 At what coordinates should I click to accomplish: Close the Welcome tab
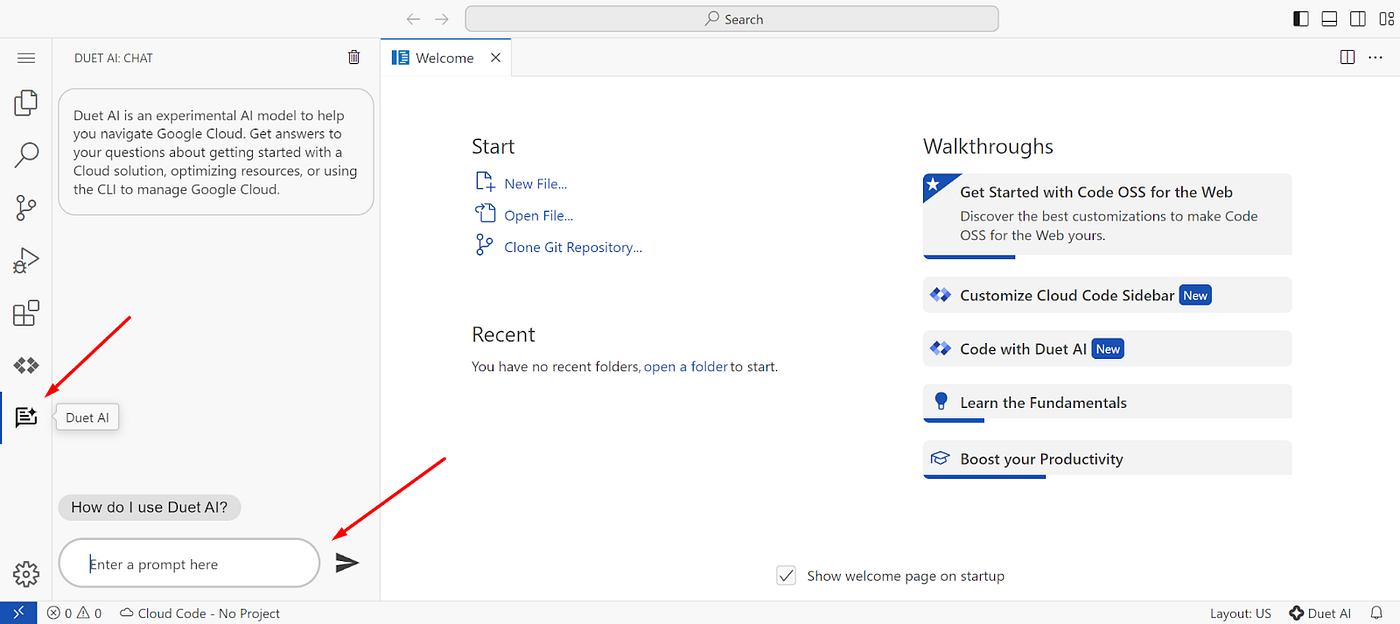click(x=495, y=58)
